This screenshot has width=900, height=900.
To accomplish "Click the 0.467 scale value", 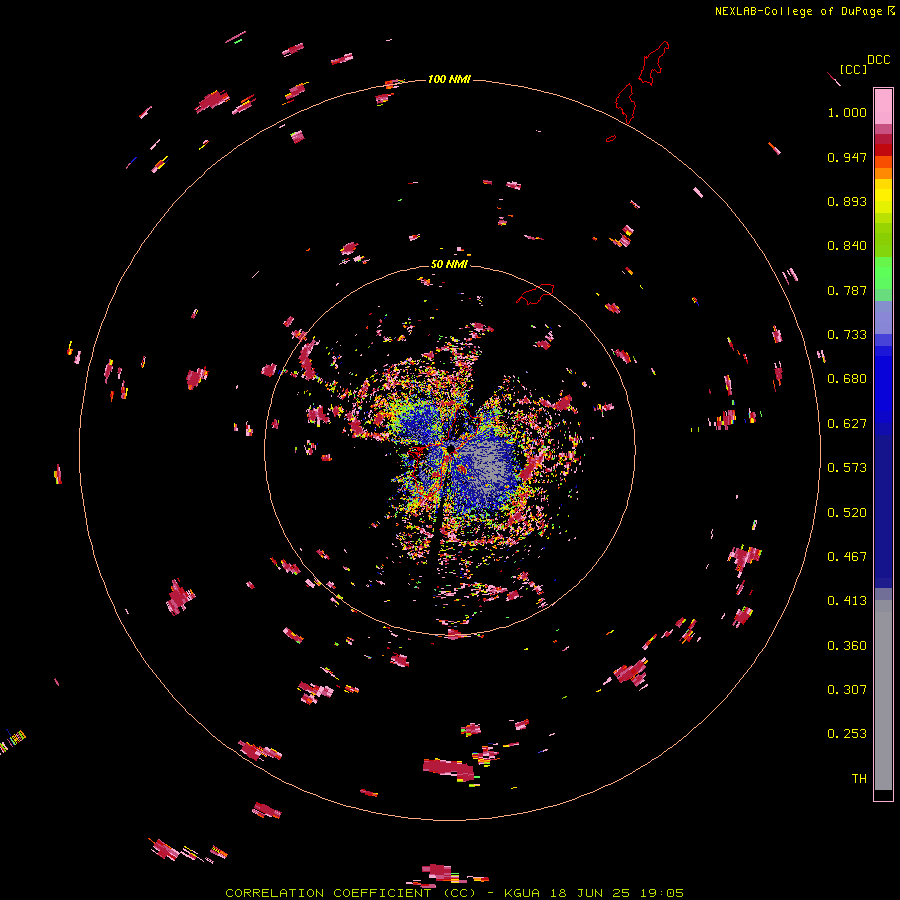I will [x=847, y=557].
